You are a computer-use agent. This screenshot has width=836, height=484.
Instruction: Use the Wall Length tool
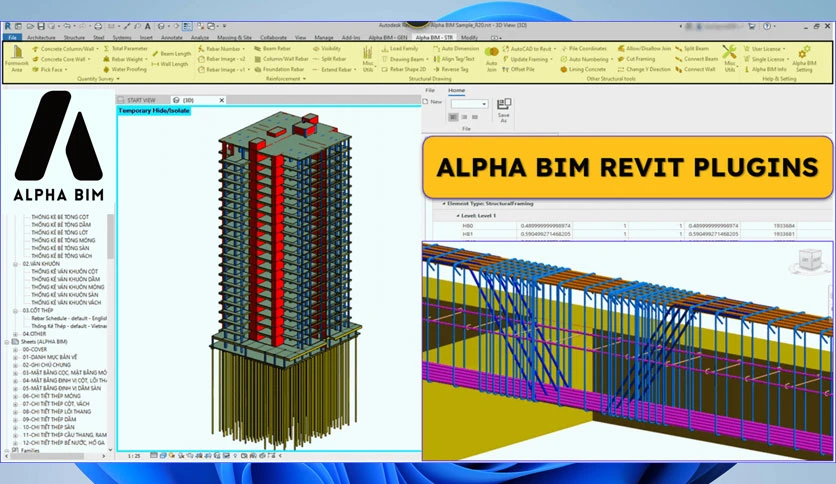click(x=170, y=64)
